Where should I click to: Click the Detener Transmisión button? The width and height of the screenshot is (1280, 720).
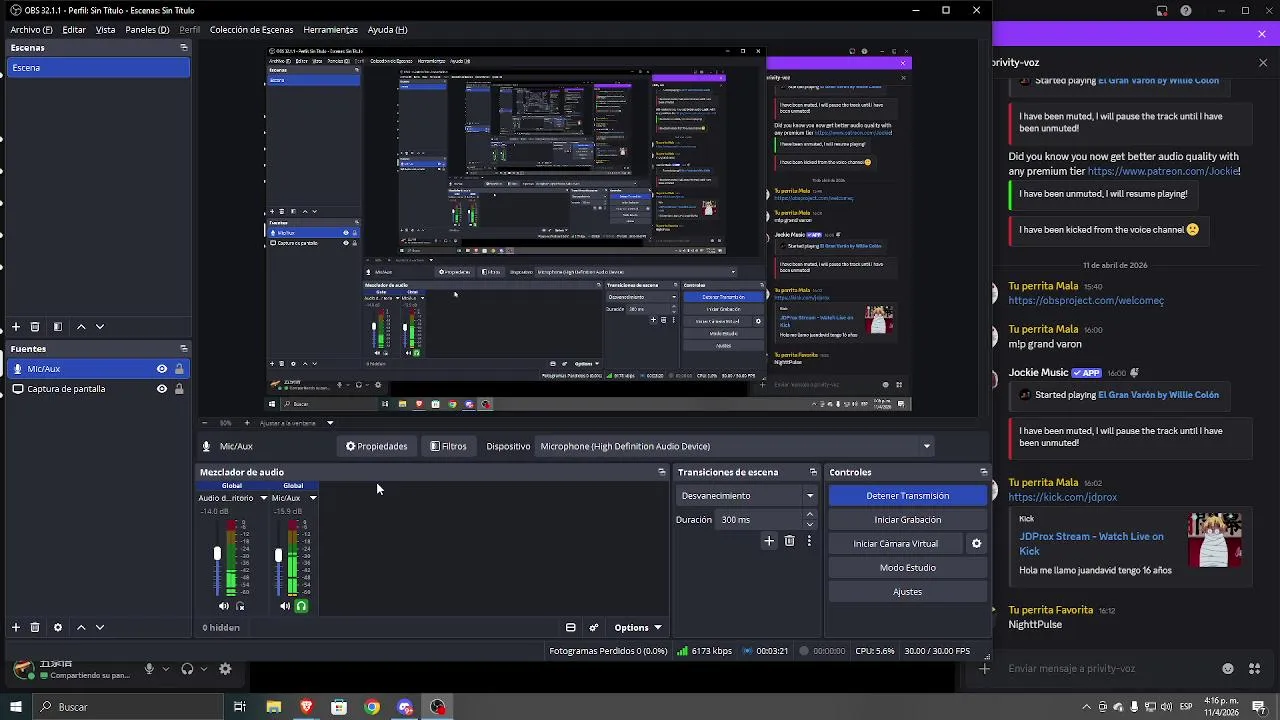click(907, 496)
